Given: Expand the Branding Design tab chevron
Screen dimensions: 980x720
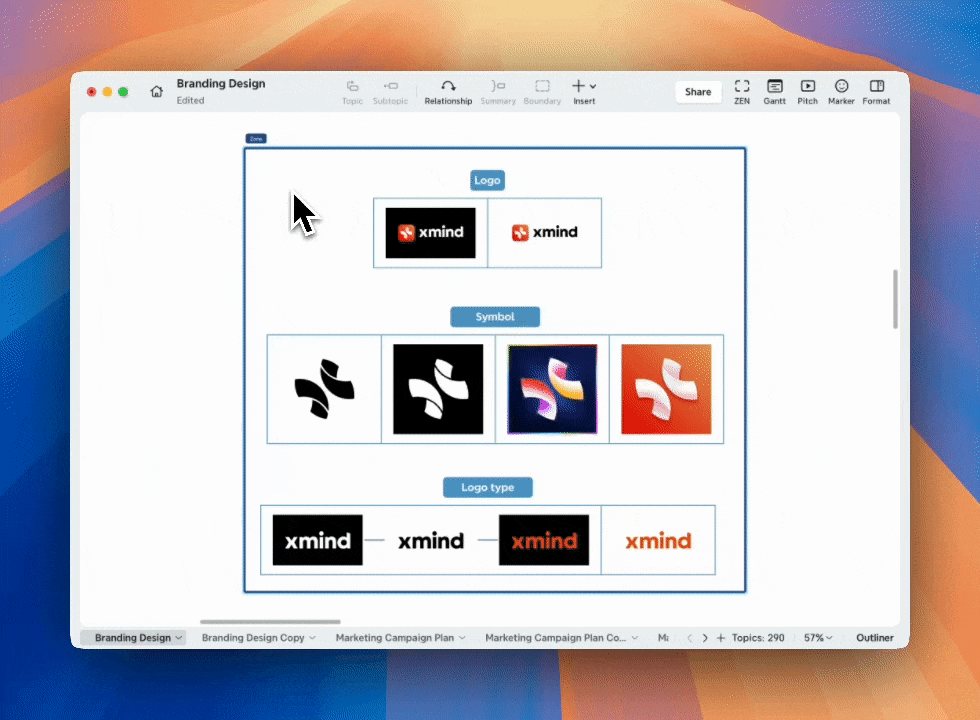Looking at the screenshot, I should pyautogui.click(x=179, y=638).
